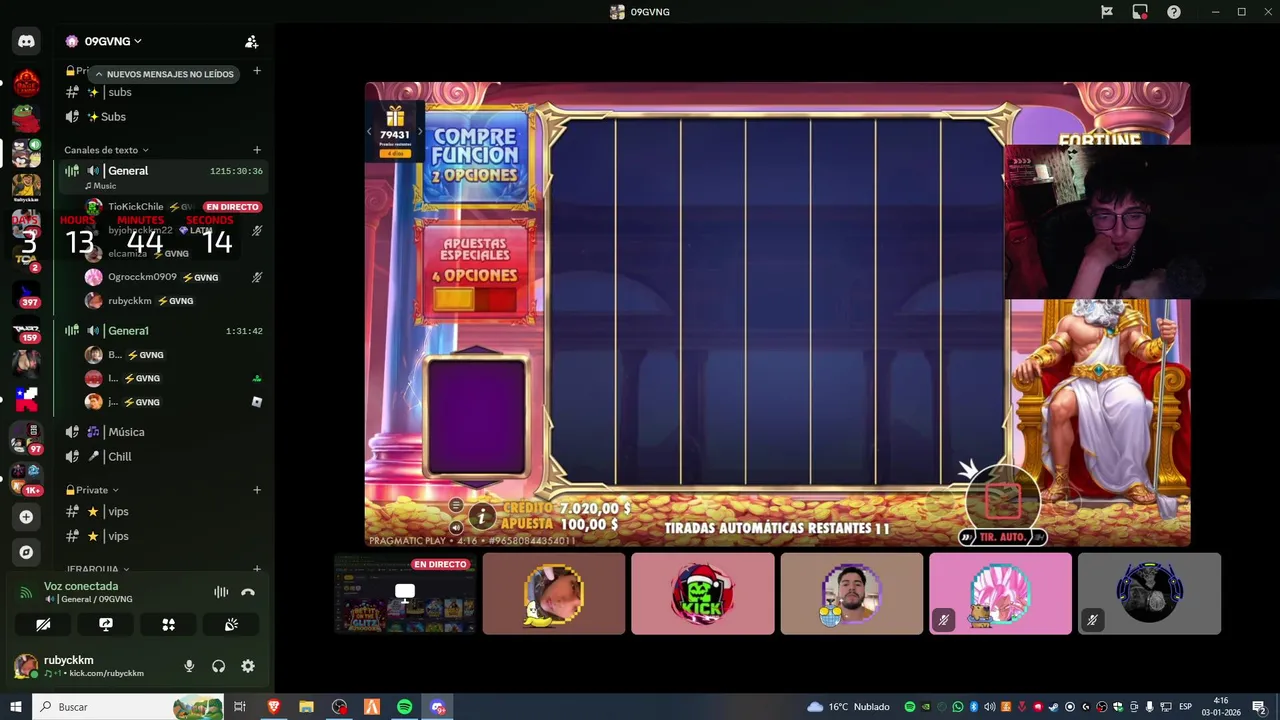Toggle microphone mute in user panel
Image resolution: width=1280 pixels, height=720 pixels.
tap(189, 666)
